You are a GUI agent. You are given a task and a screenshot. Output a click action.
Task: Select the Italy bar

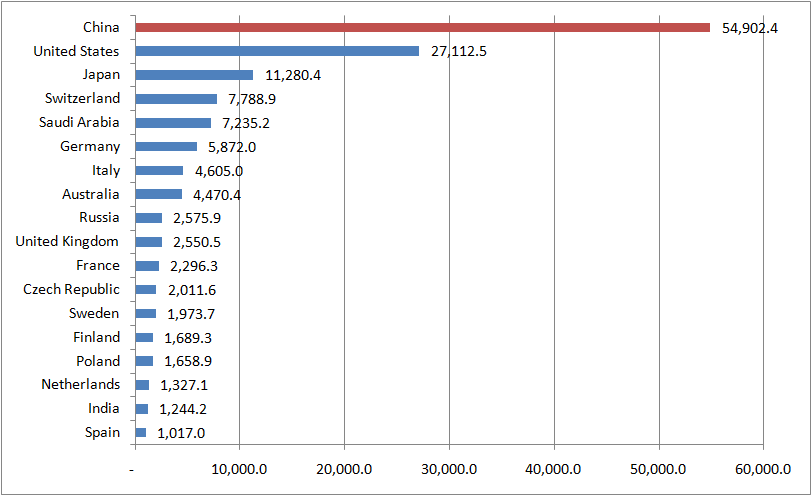pos(160,170)
